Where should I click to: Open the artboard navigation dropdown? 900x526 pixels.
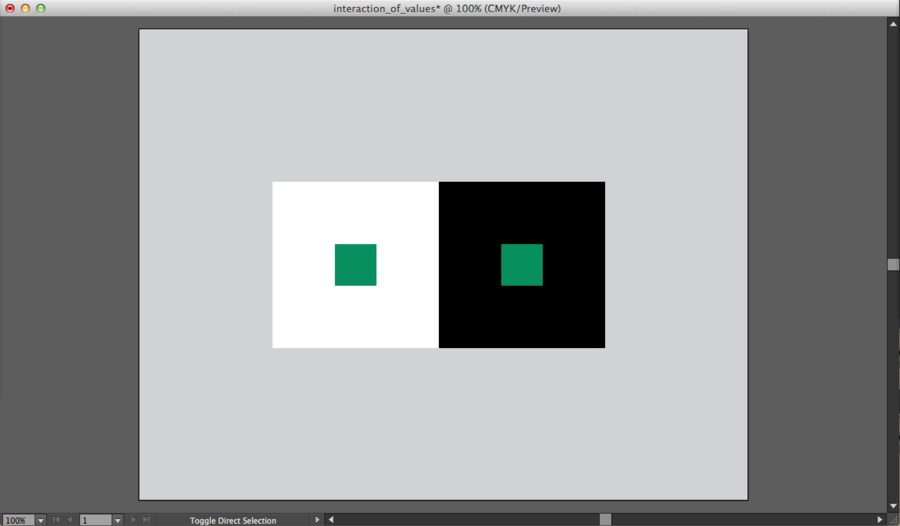(118, 520)
